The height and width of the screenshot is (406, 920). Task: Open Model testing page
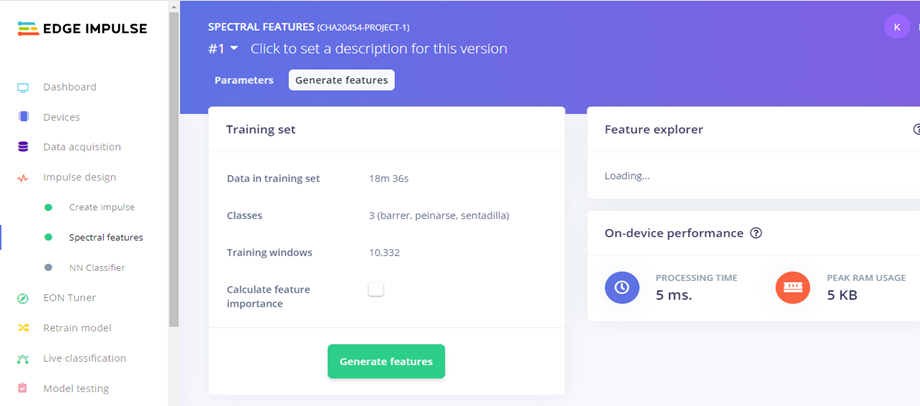tap(76, 388)
